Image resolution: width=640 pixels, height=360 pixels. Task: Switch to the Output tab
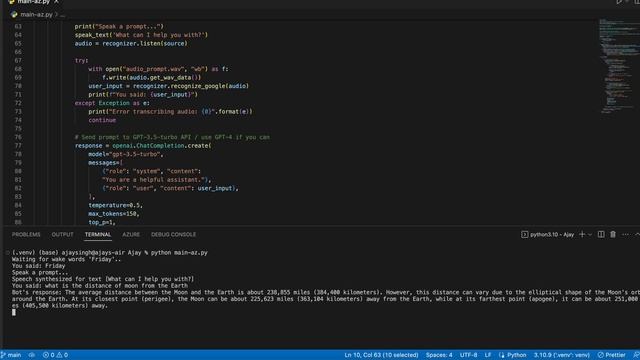pyautogui.click(x=62, y=235)
